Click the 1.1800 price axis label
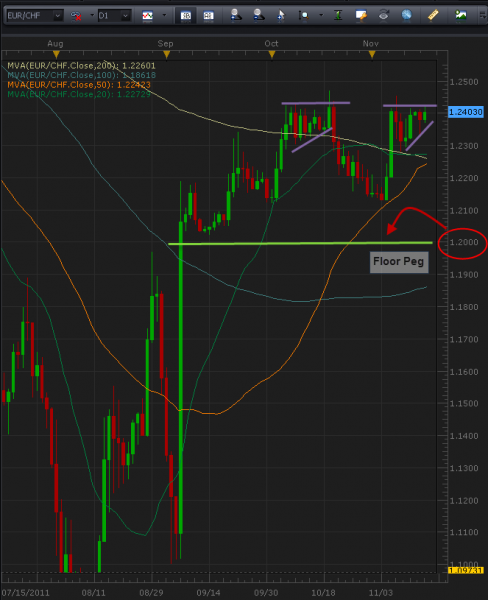Viewport: 488px width, 600px height. (464, 307)
